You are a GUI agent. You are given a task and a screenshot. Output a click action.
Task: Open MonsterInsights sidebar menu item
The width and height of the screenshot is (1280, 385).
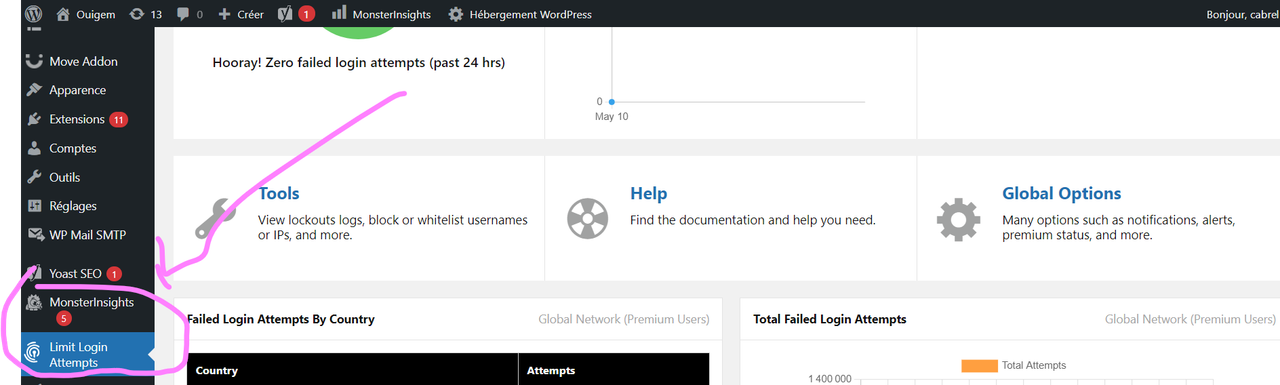point(91,302)
